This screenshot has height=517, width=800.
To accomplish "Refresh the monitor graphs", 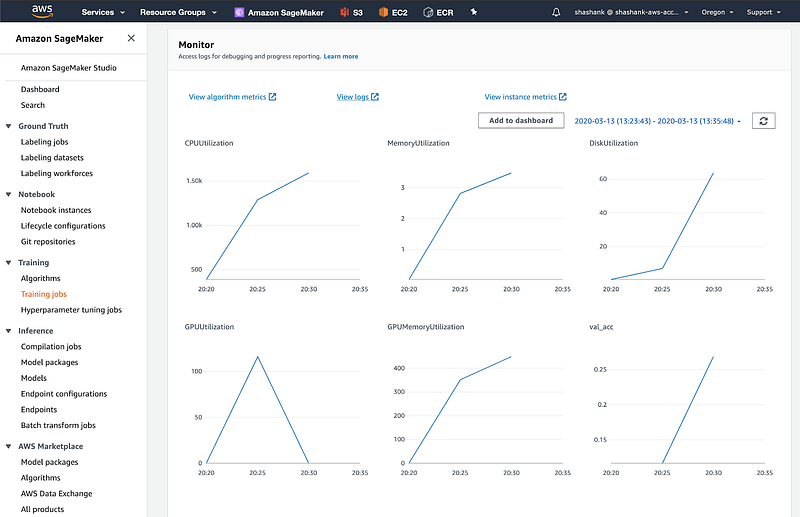I will [x=763, y=120].
